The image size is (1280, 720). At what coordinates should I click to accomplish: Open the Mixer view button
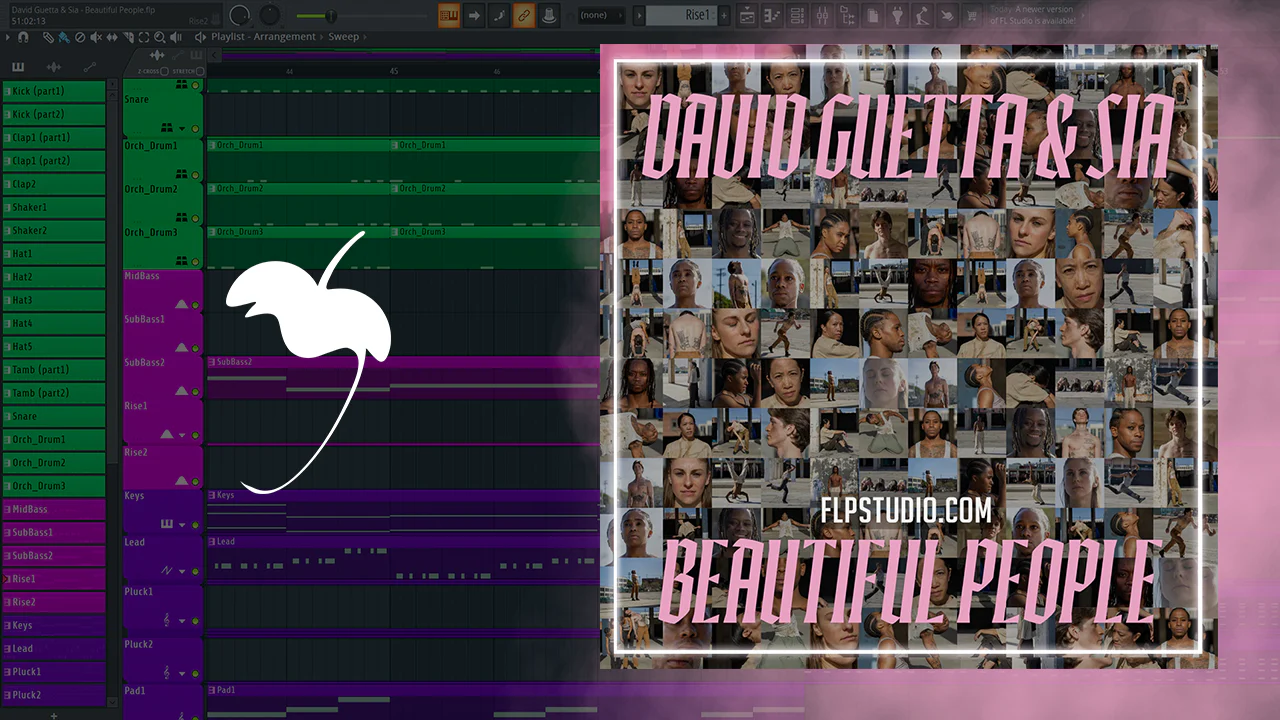point(822,15)
